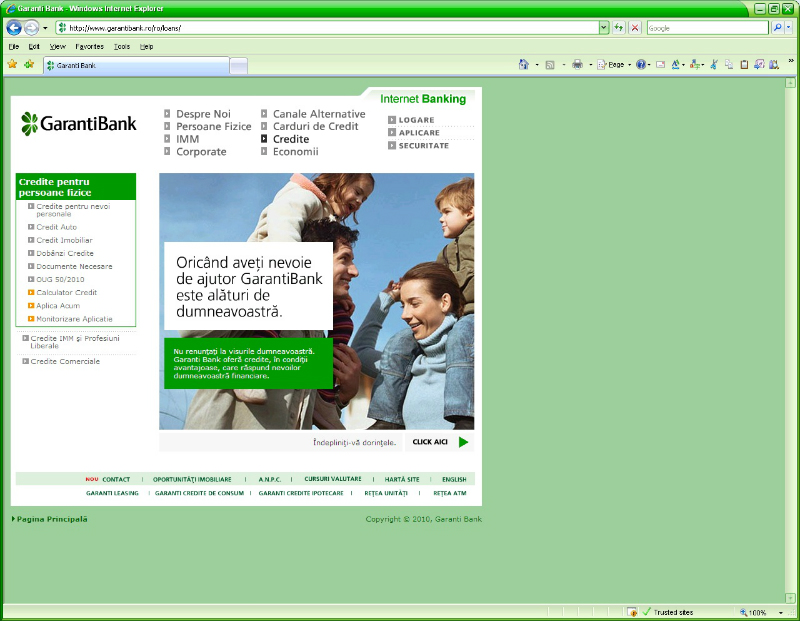Image resolution: width=800 pixels, height=621 pixels.
Task: Click the GarantiBank clover logo
Action: click(30, 123)
